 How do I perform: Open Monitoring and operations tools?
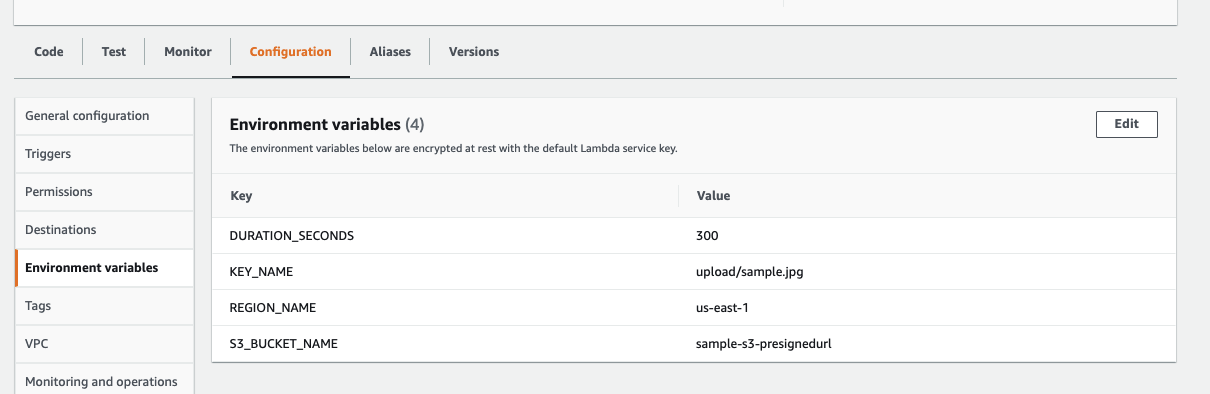click(x=104, y=381)
